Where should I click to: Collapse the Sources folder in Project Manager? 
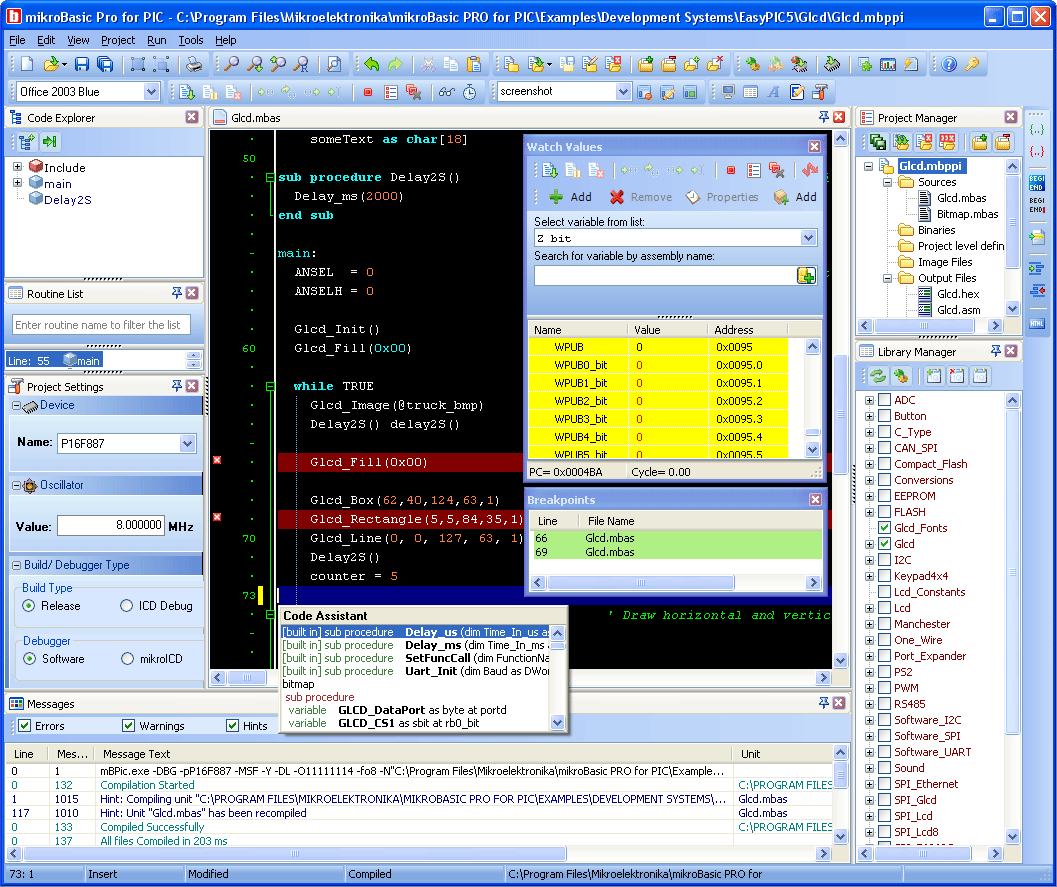(888, 182)
